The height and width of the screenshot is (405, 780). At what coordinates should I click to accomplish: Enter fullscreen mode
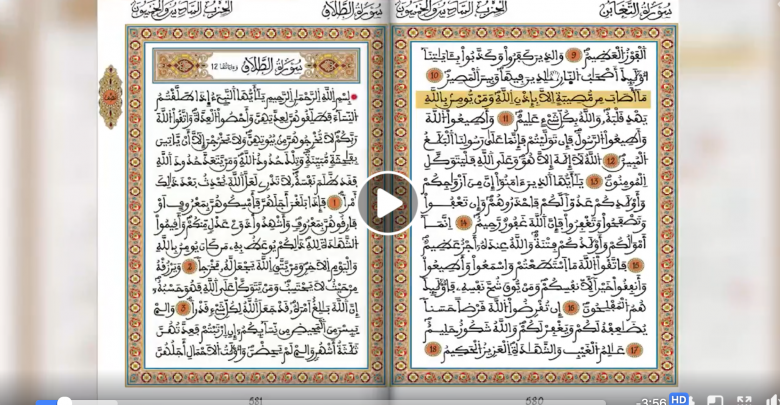[744, 401]
